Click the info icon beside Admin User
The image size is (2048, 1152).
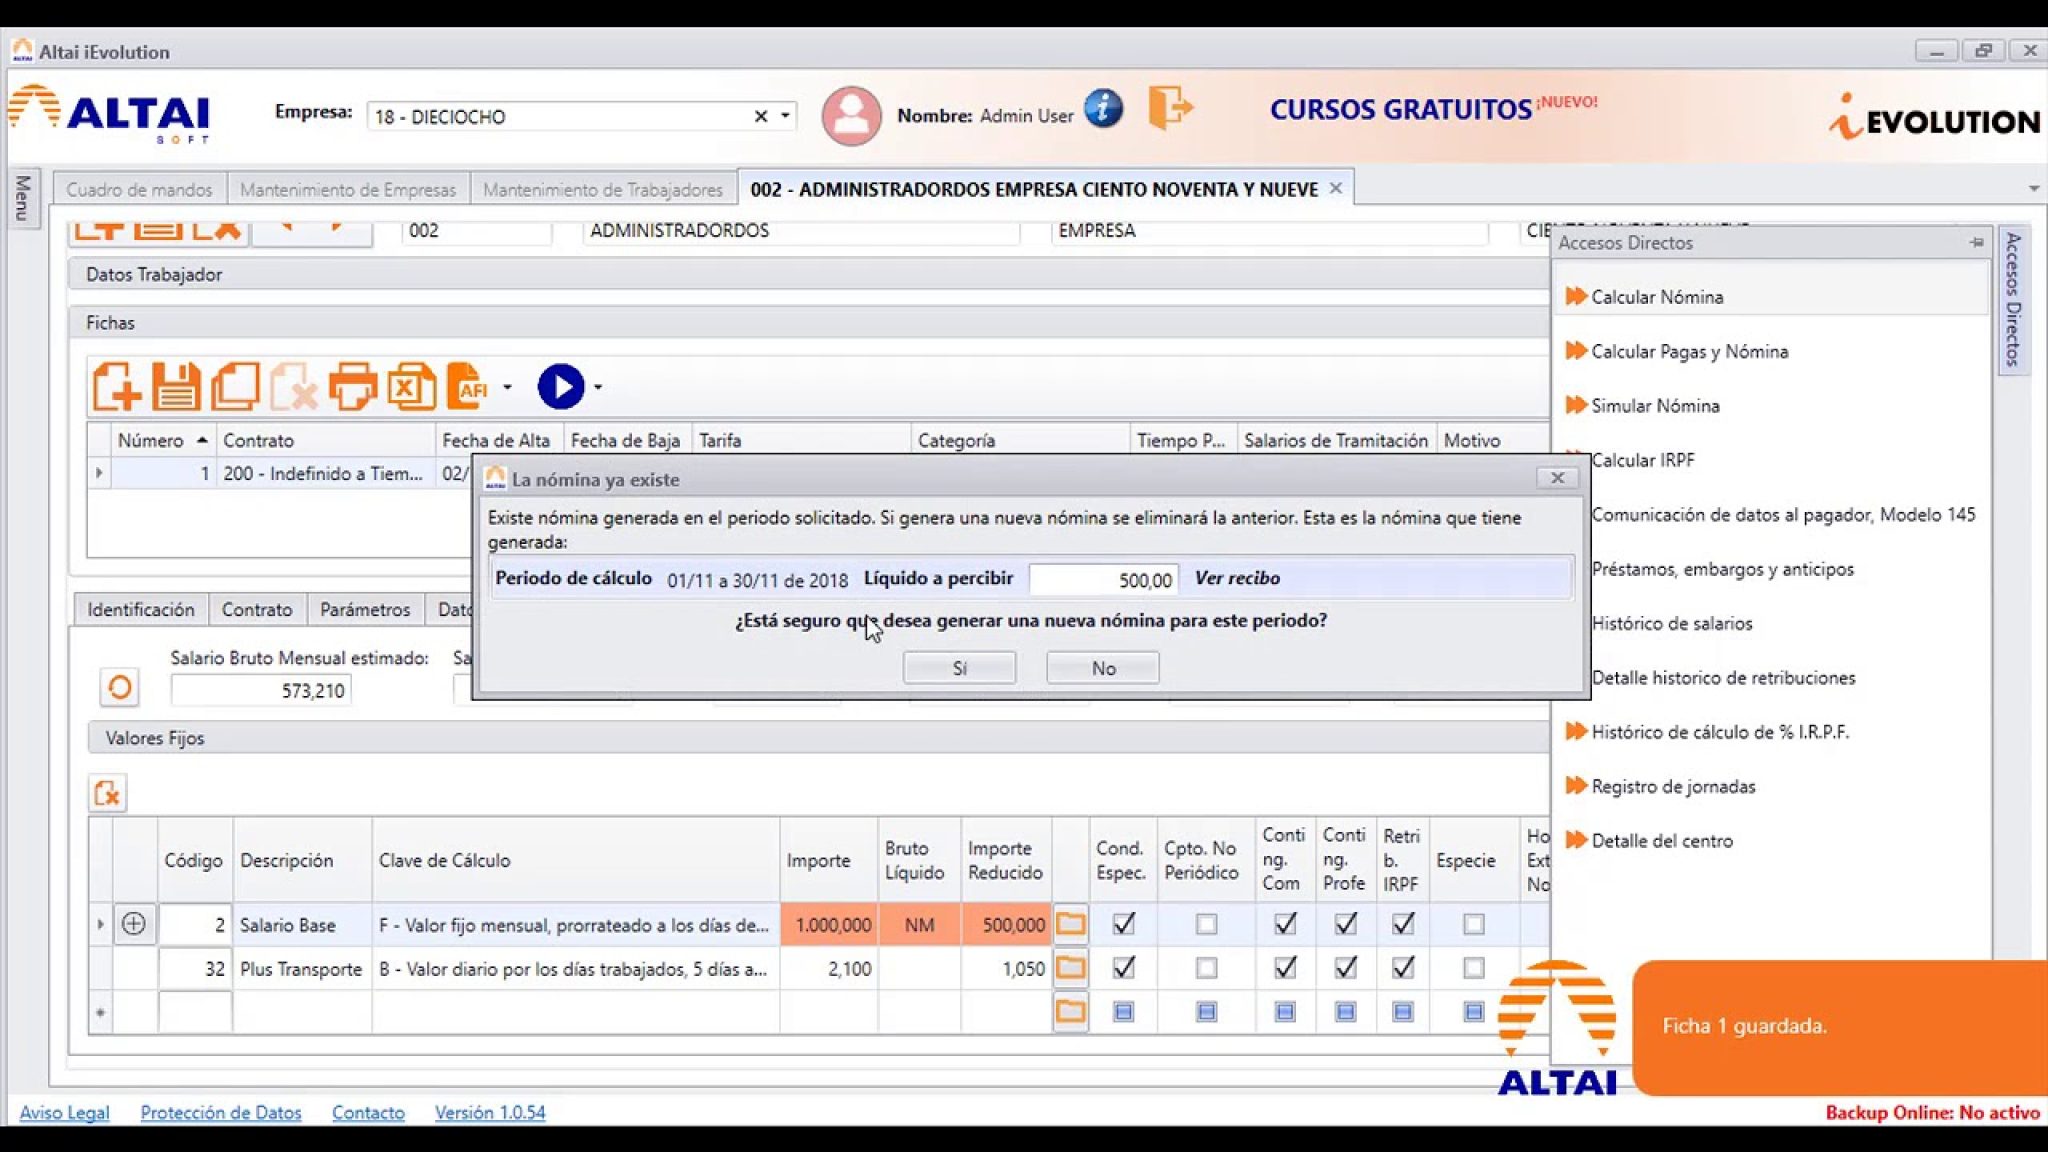1103,108
